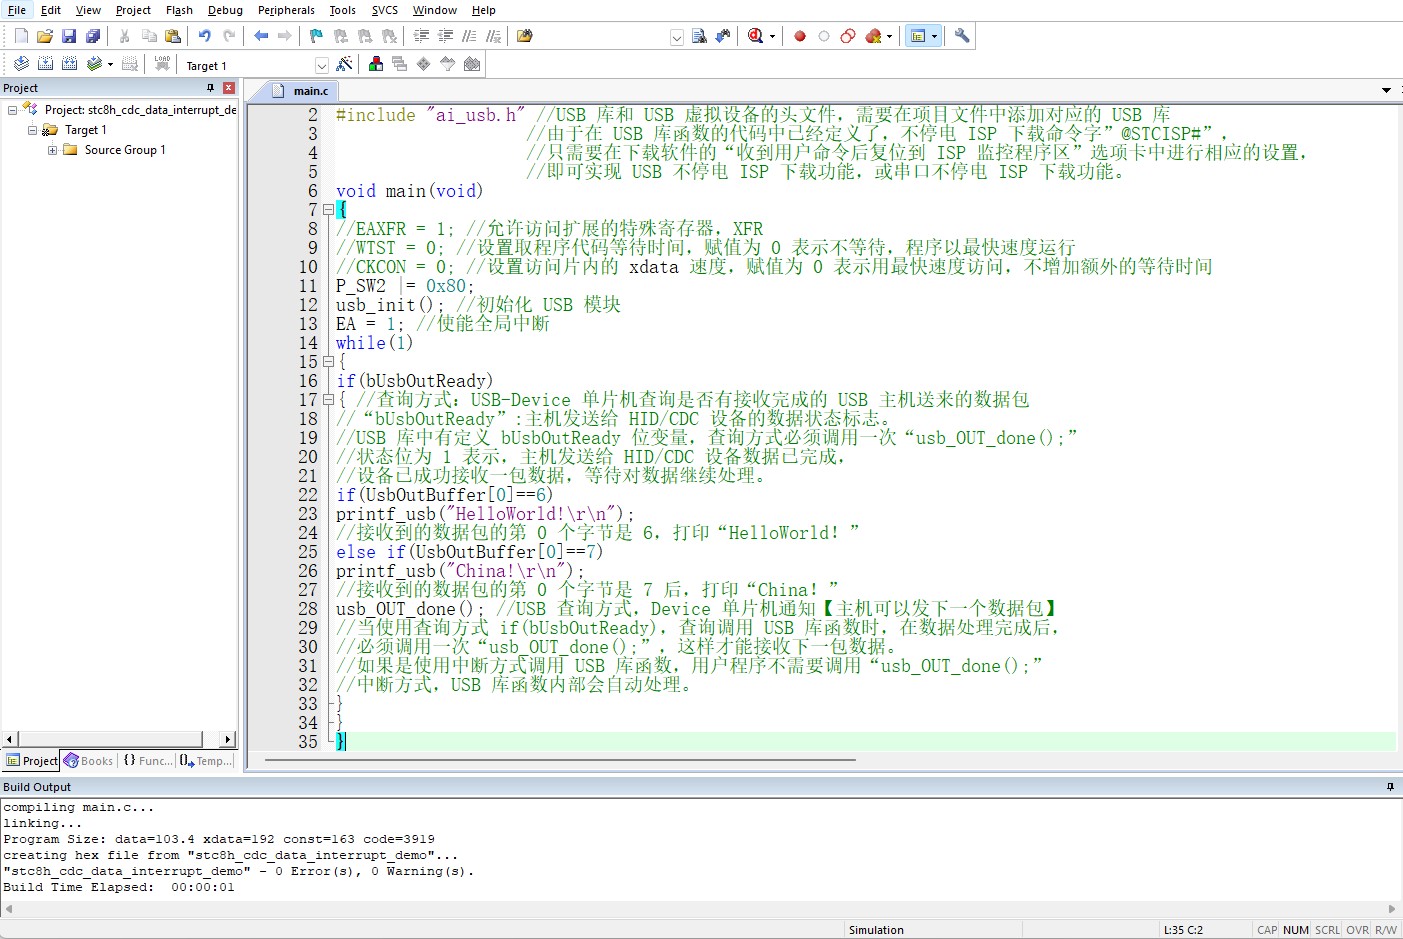Start or stop the debug session
The width and height of the screenshot is (1403, 939).
(x=755, y=36)
